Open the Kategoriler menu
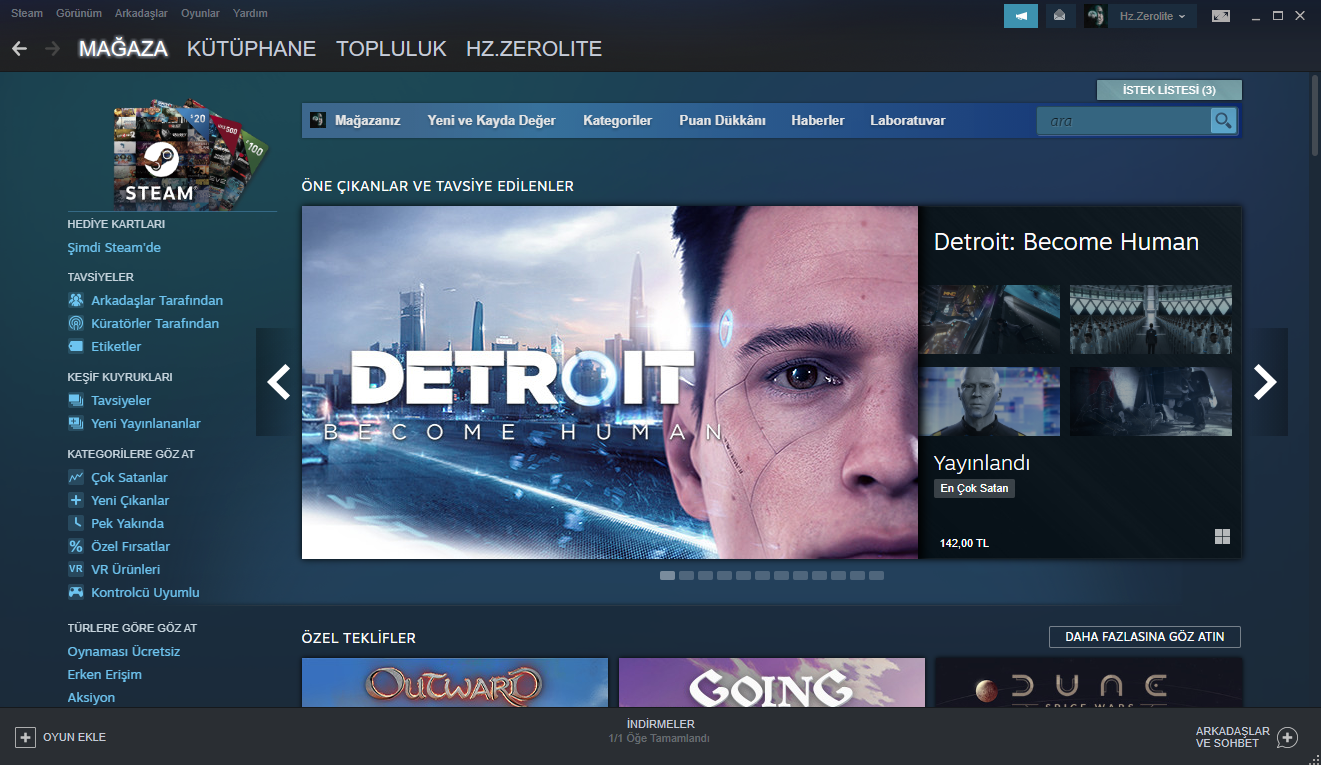 pyautogui.click(x=617, y=121)
